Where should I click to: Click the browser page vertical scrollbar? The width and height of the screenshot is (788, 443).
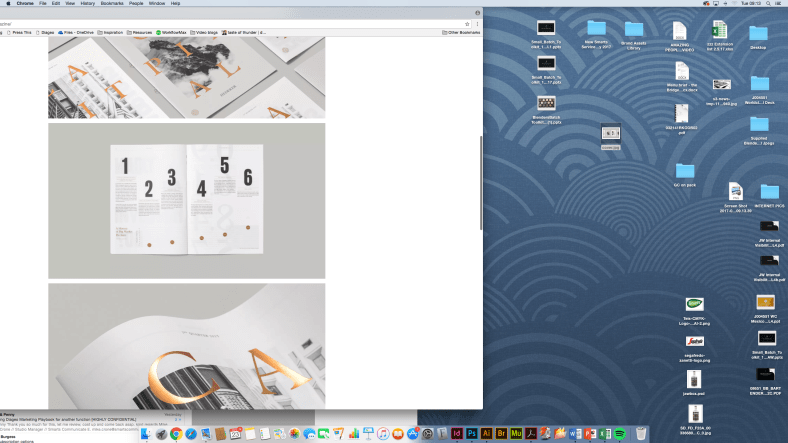tap(481, 183)
